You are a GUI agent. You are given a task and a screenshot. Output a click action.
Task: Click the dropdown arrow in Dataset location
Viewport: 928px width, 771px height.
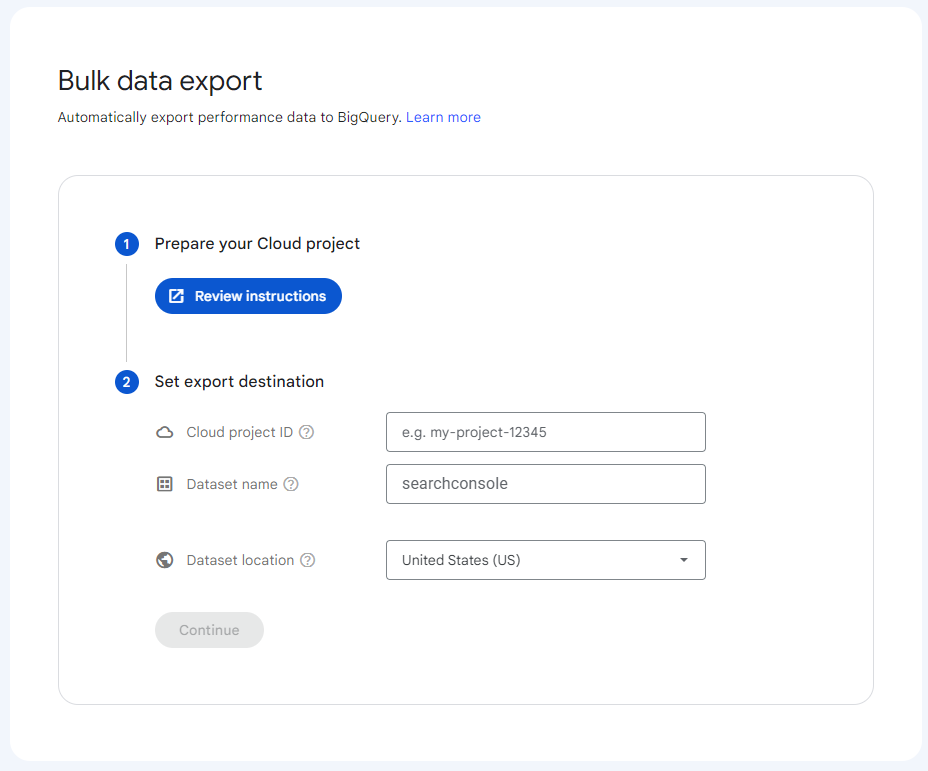(684, 561)
